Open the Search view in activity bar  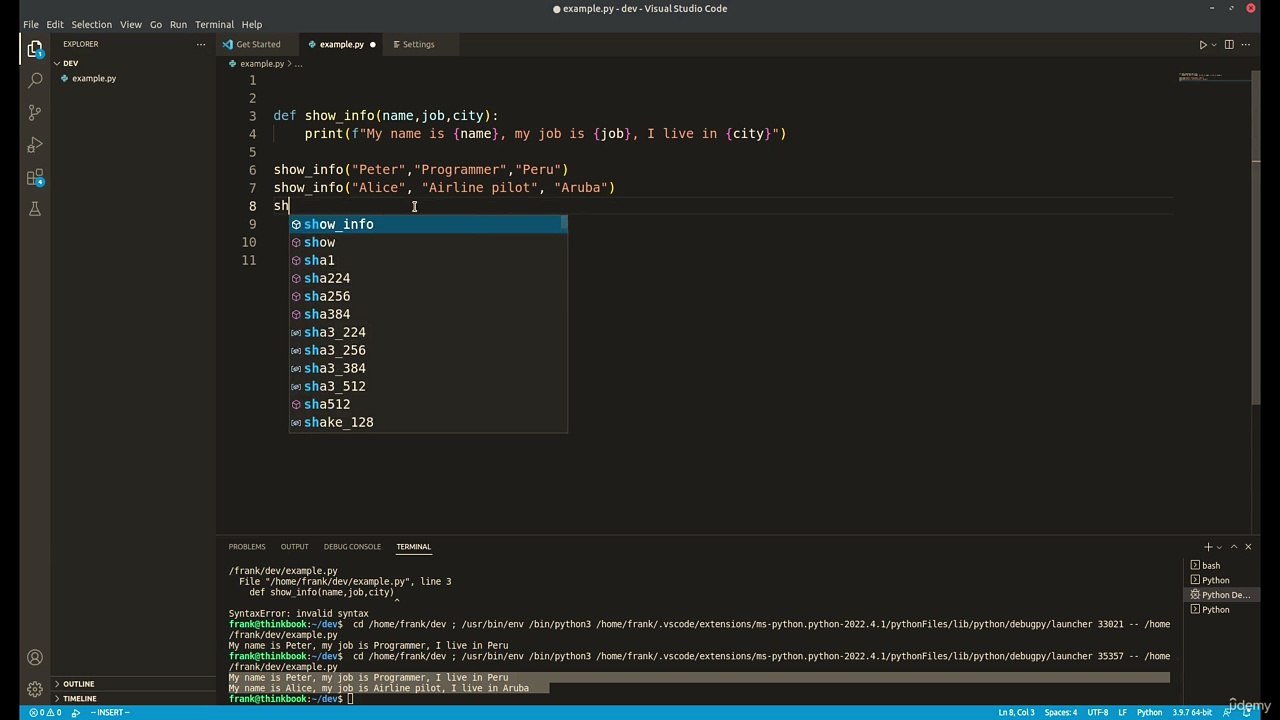(35, 80)
